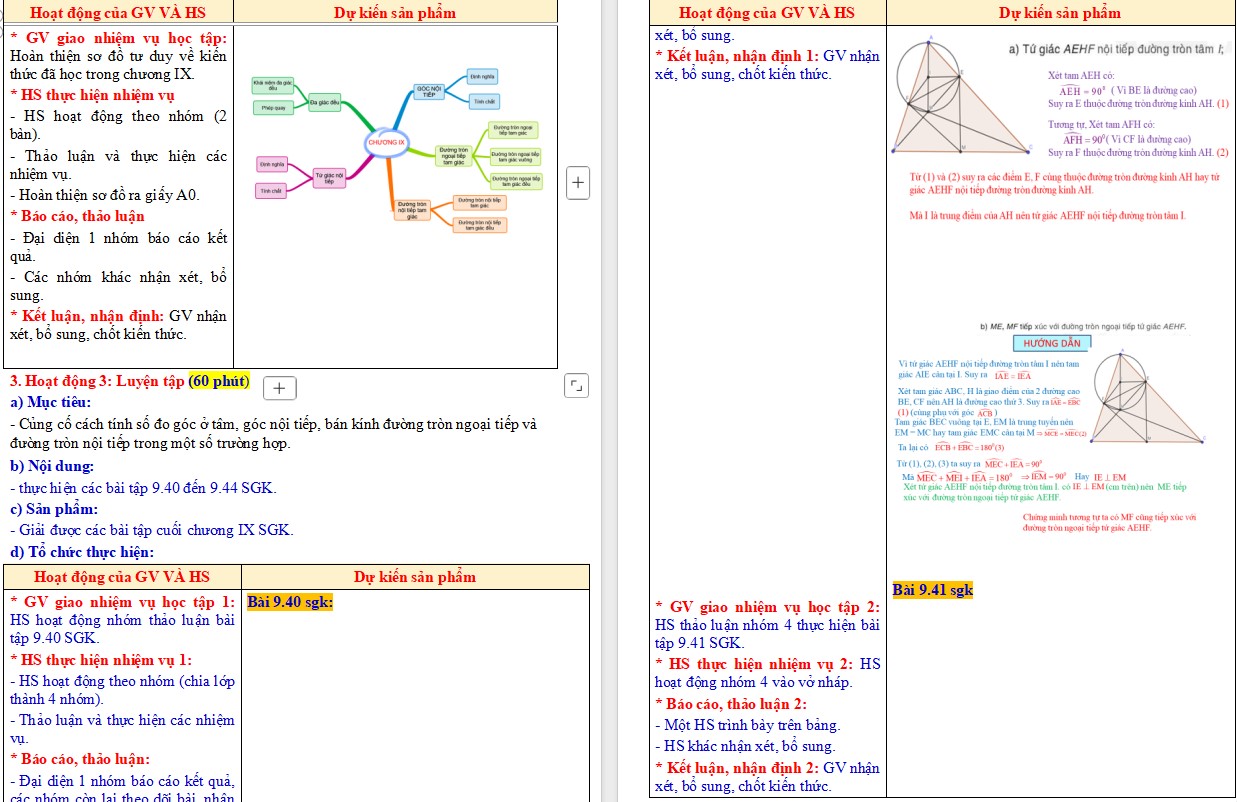Click the "3. Hoạt động 3: Luyện tập" heading
The image size is (1237, 802).
96,381
